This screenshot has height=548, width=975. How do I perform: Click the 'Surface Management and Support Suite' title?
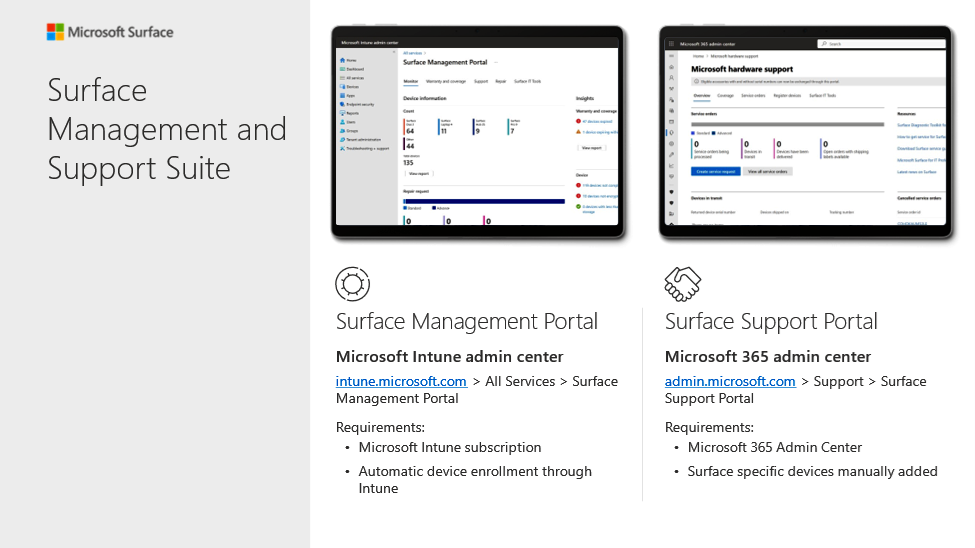[167, 129]
